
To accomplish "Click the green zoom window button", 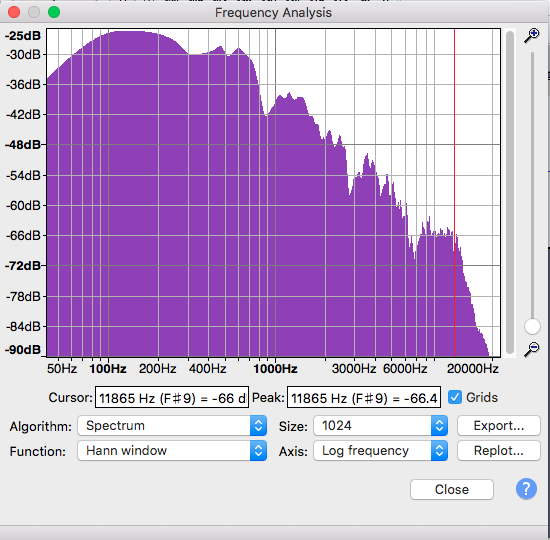I will [x=54, y=12].
